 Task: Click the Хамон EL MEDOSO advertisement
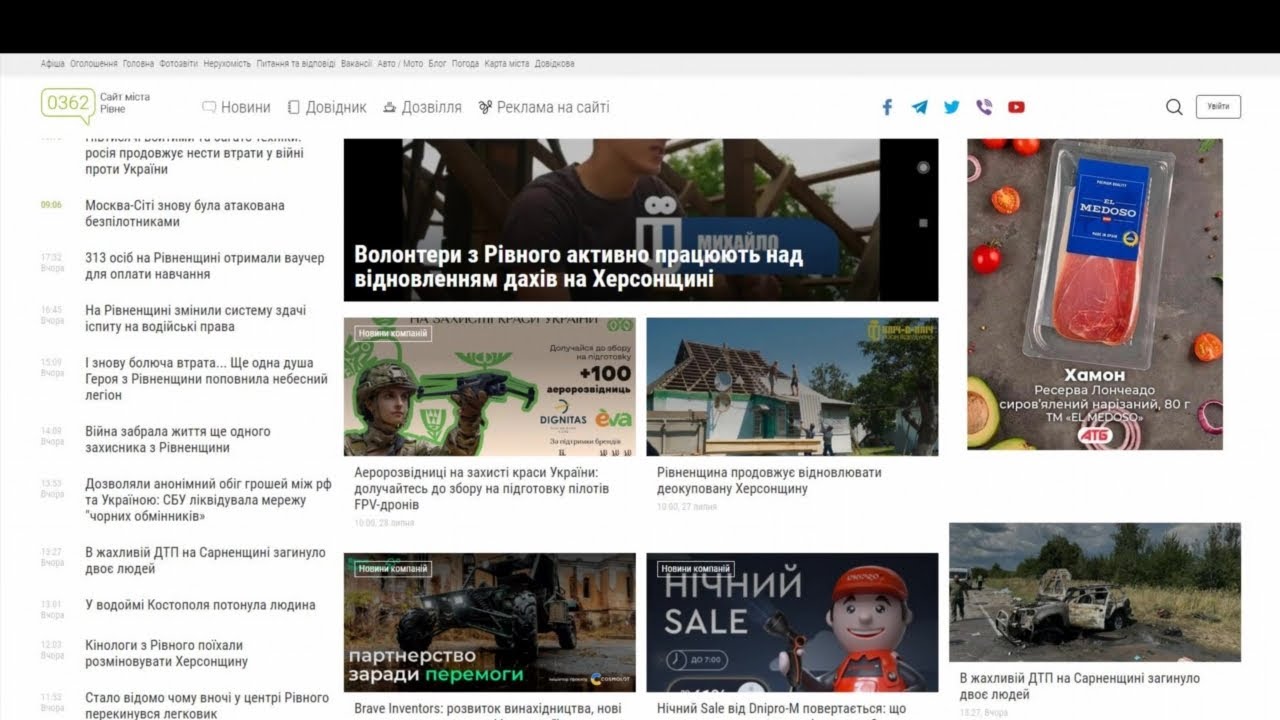tap(1095, 294)
